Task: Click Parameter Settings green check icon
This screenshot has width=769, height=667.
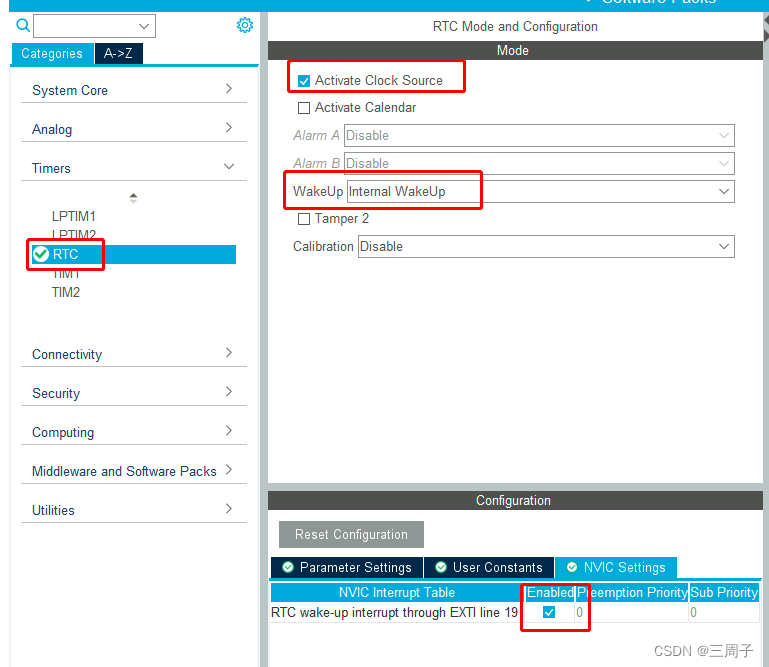Action: (x=288, y=567)
